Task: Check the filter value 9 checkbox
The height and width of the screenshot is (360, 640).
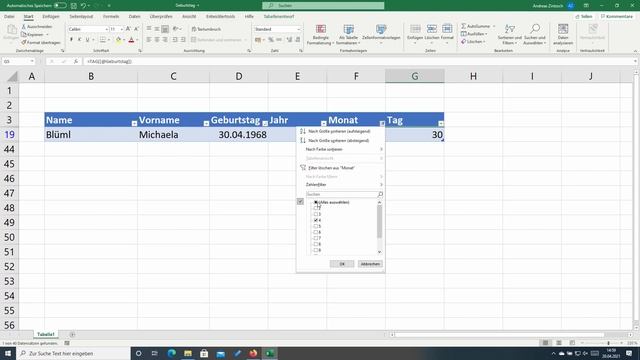Action: click(x=316, y=250)
